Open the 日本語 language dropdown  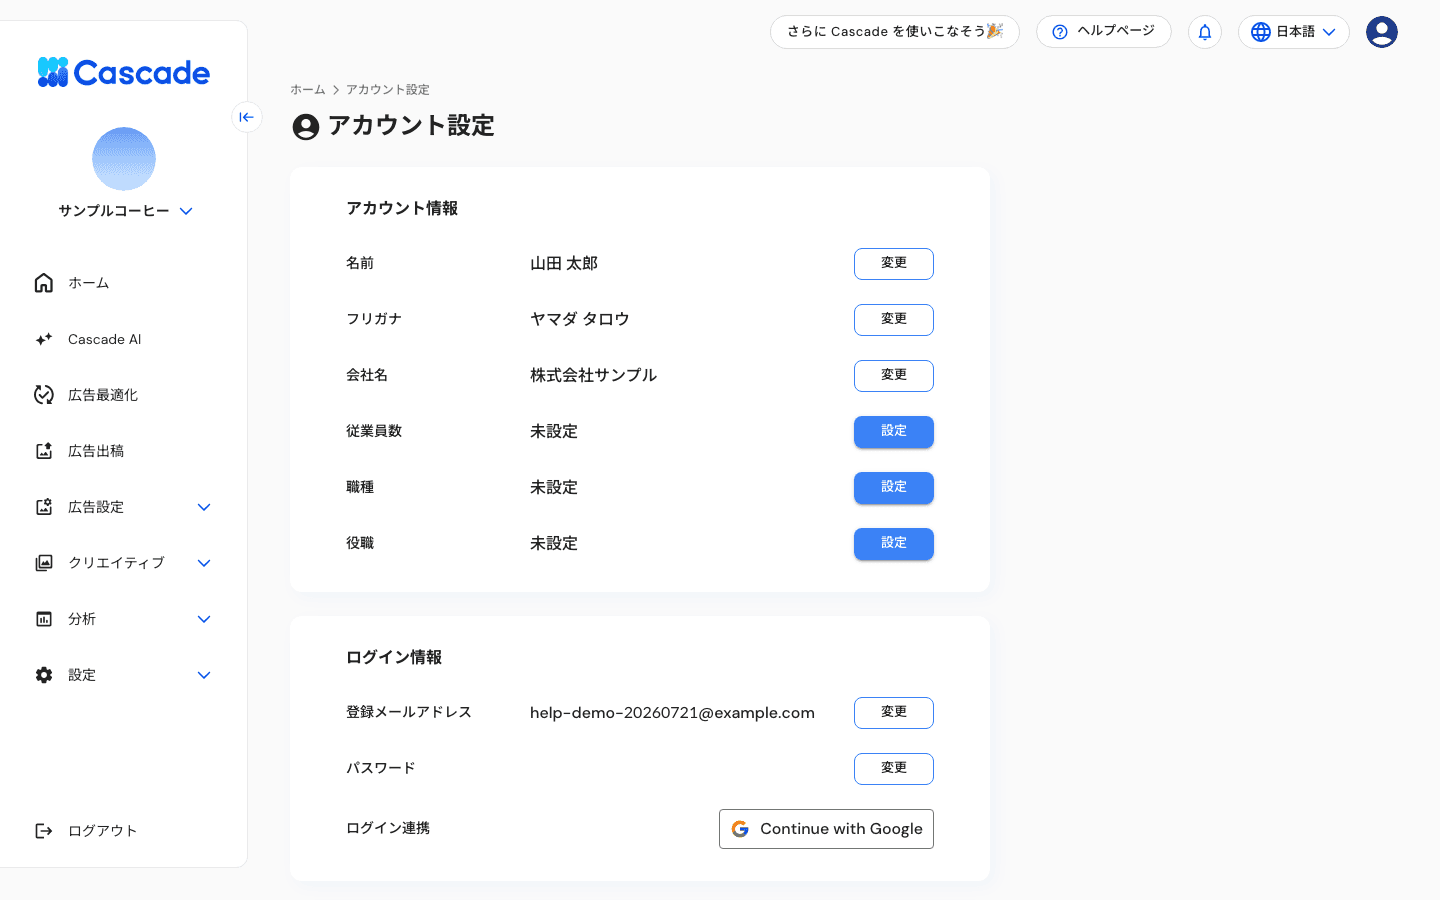[x=1294, y=32]
